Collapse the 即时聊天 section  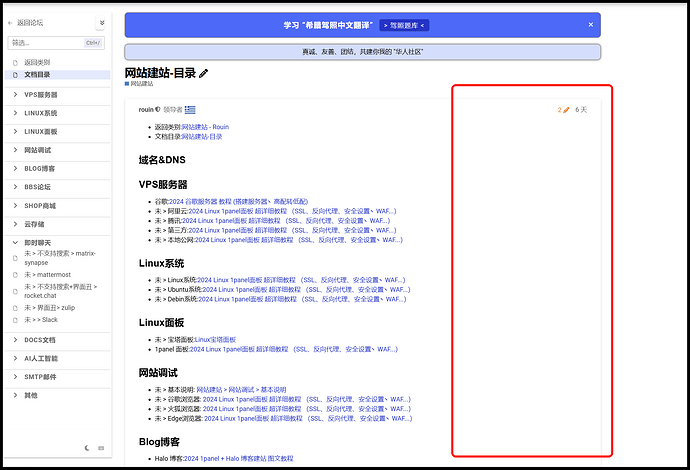37,242
